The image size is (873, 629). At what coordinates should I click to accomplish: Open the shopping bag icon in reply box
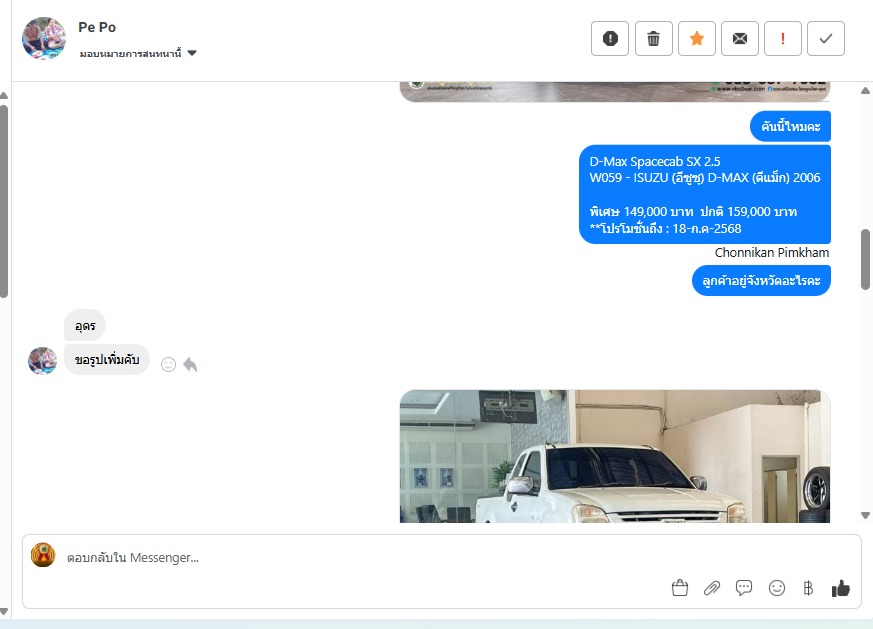click(680, 588)
